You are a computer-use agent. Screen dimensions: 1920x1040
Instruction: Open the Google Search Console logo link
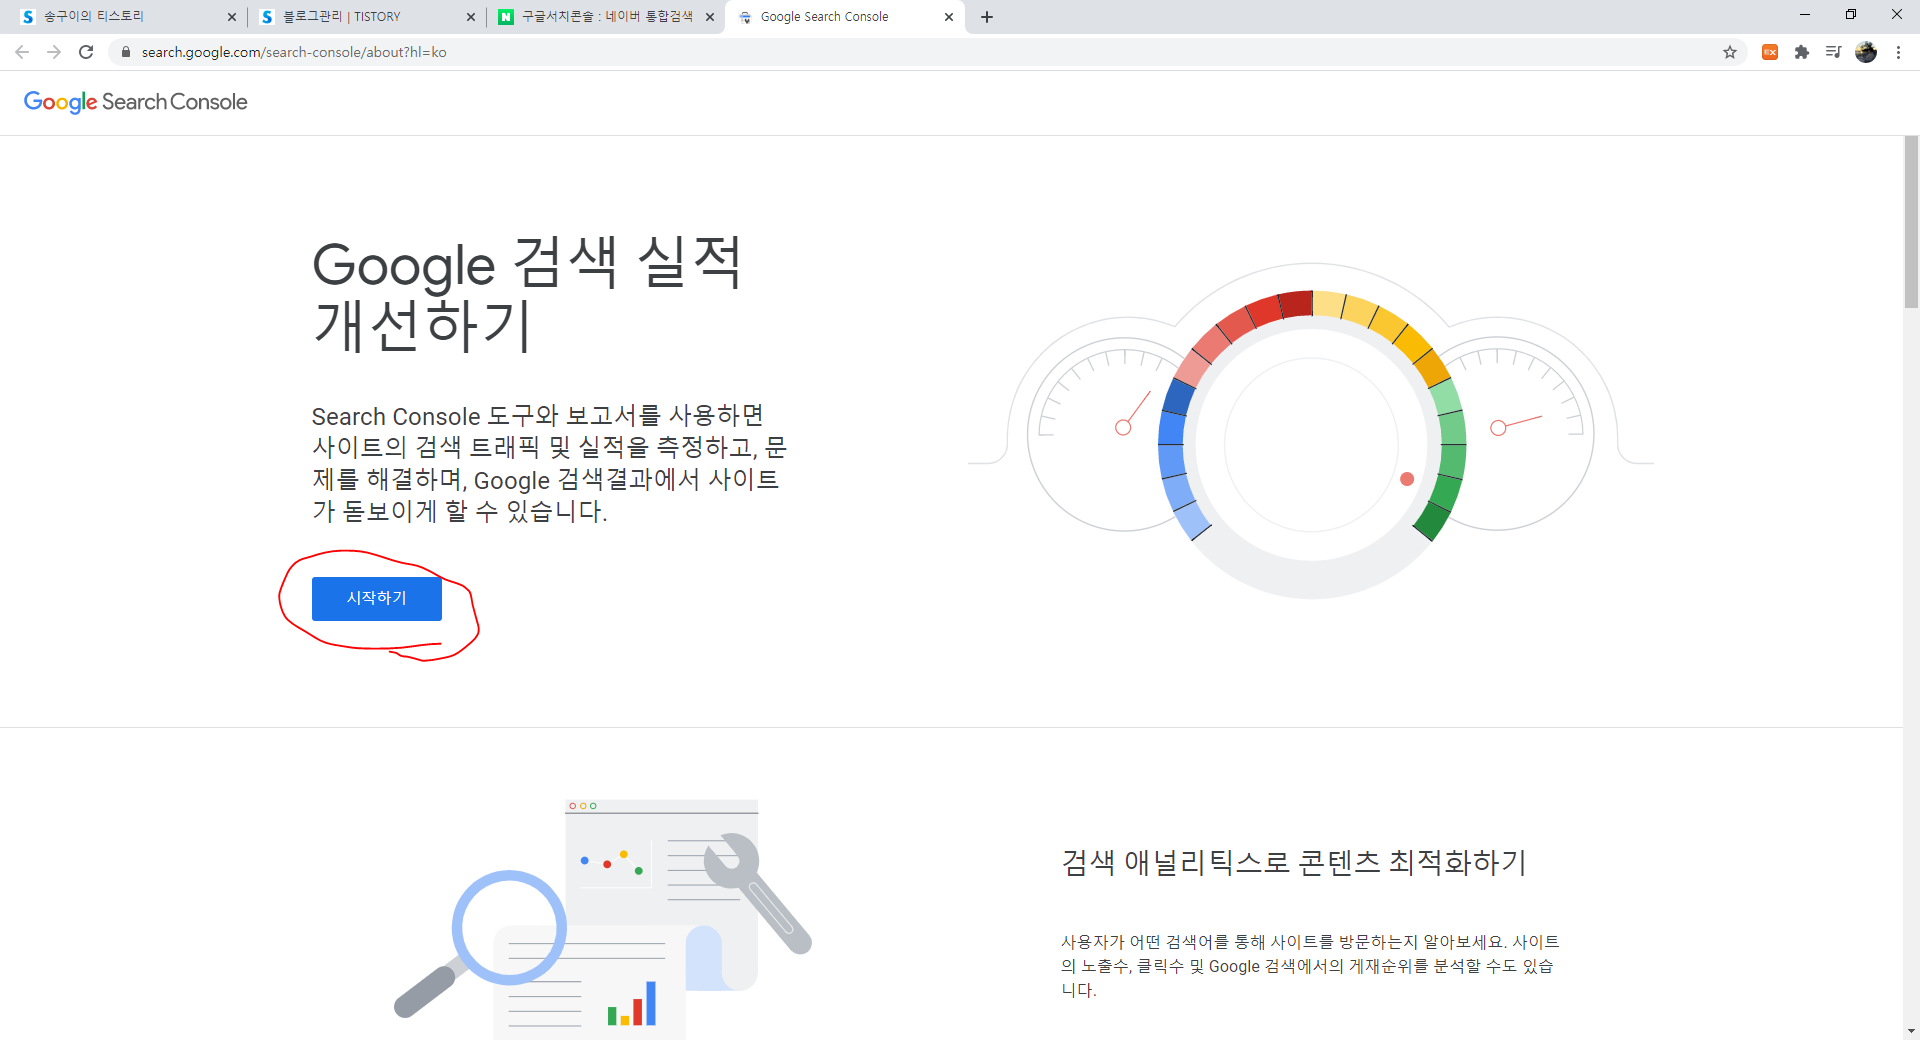coord(135,102)
